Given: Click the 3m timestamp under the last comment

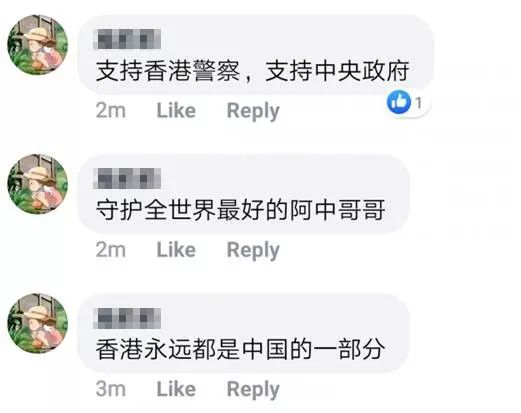Looking at the screenshot, I should (111, 389).
